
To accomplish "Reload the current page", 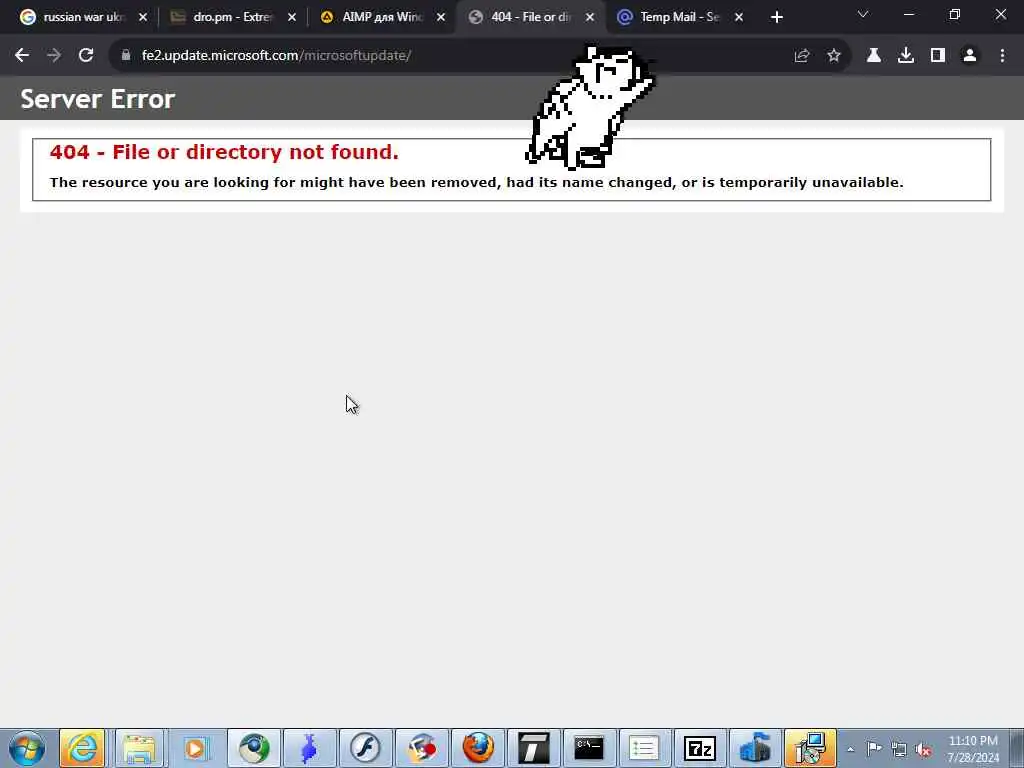I will 86,56.
